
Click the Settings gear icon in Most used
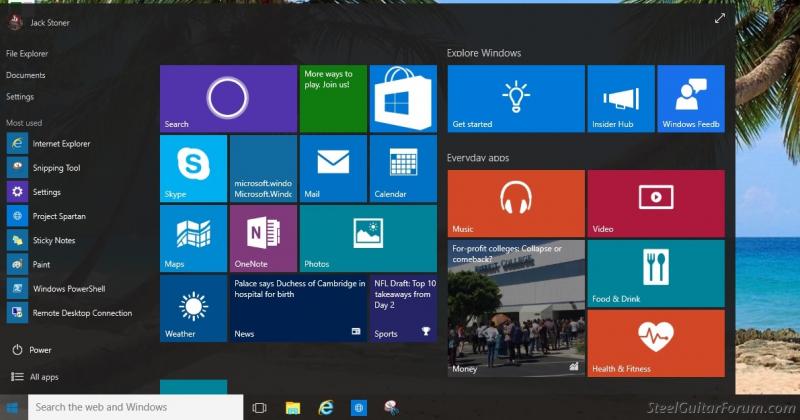(x=17, y=192)
